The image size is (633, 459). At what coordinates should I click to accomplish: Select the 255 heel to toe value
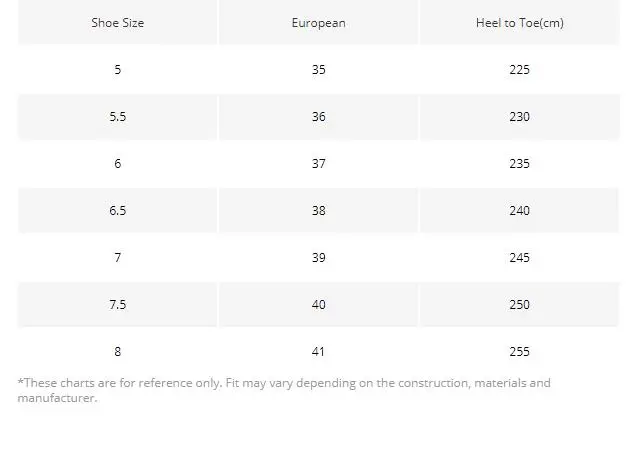[x=519, y=352]
